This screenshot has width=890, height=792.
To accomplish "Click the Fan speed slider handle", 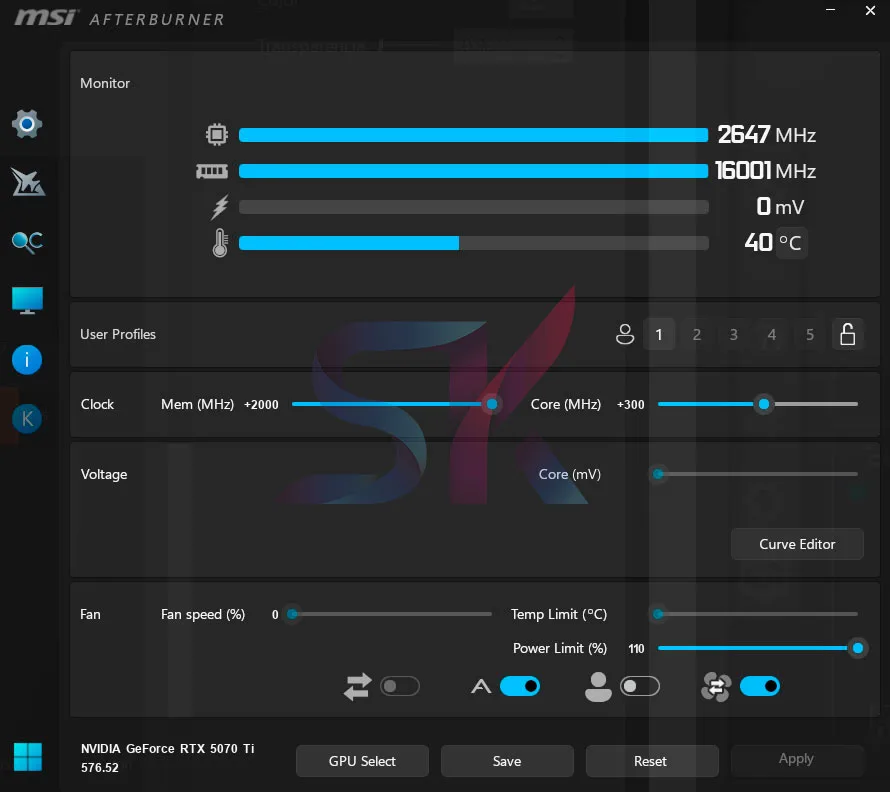I will 292,614.
